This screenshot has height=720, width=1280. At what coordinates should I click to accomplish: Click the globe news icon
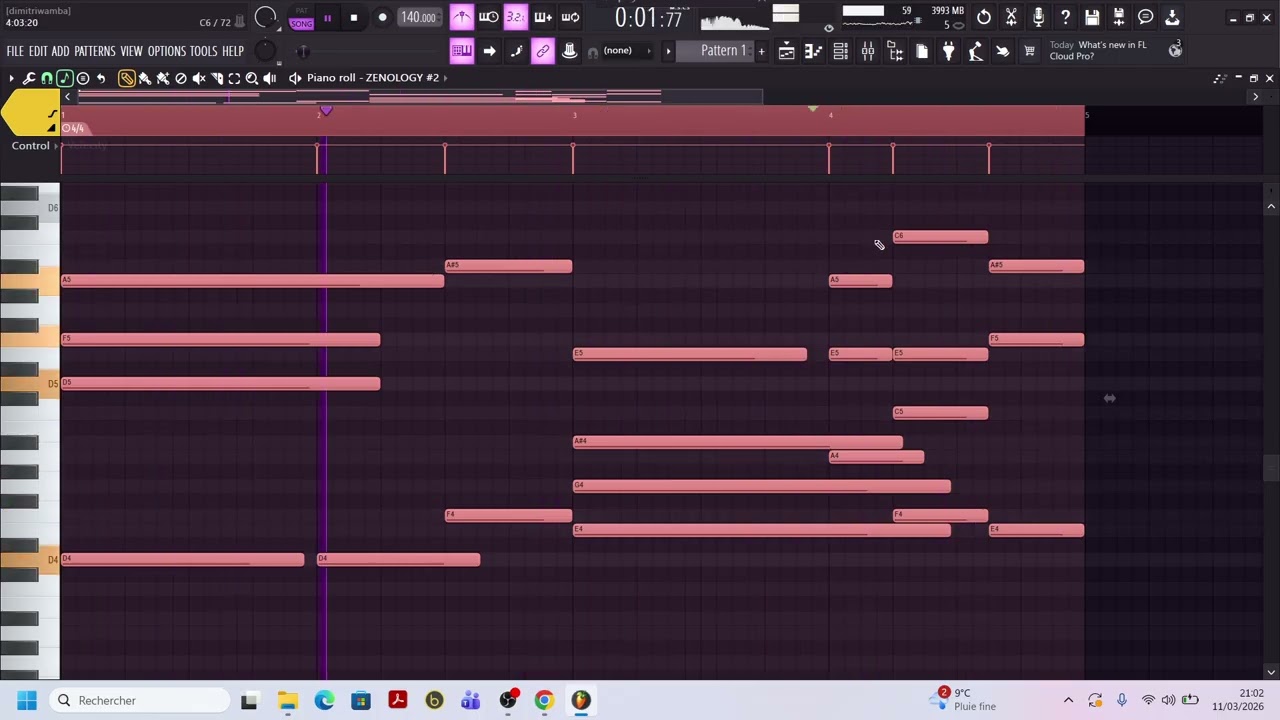click(1175, 51)
